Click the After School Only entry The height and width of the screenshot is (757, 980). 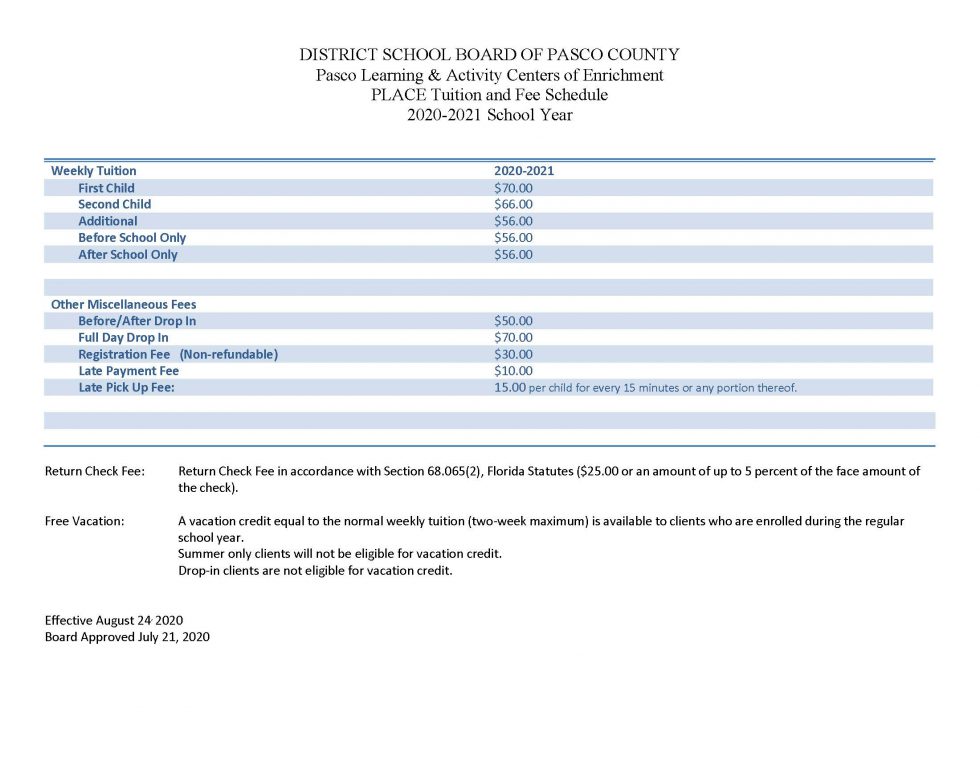click(127, 254)
